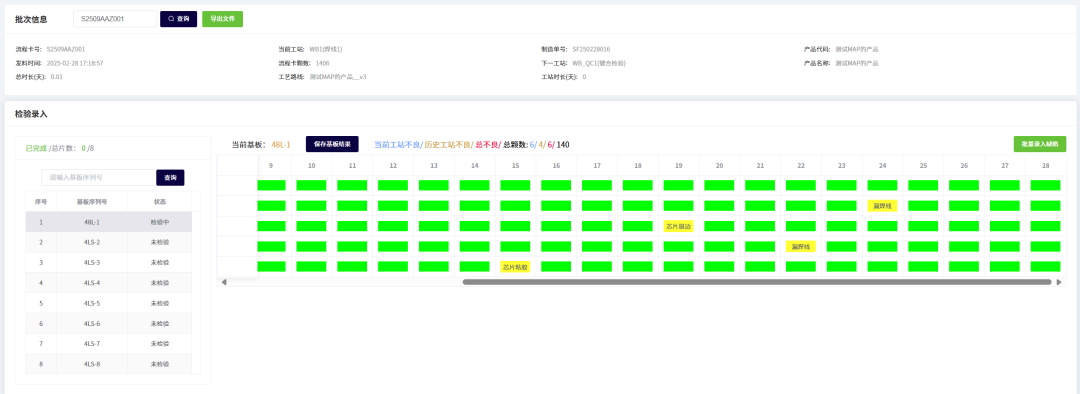Select the yellow 芯片崩边 cell in column 19

678,226
